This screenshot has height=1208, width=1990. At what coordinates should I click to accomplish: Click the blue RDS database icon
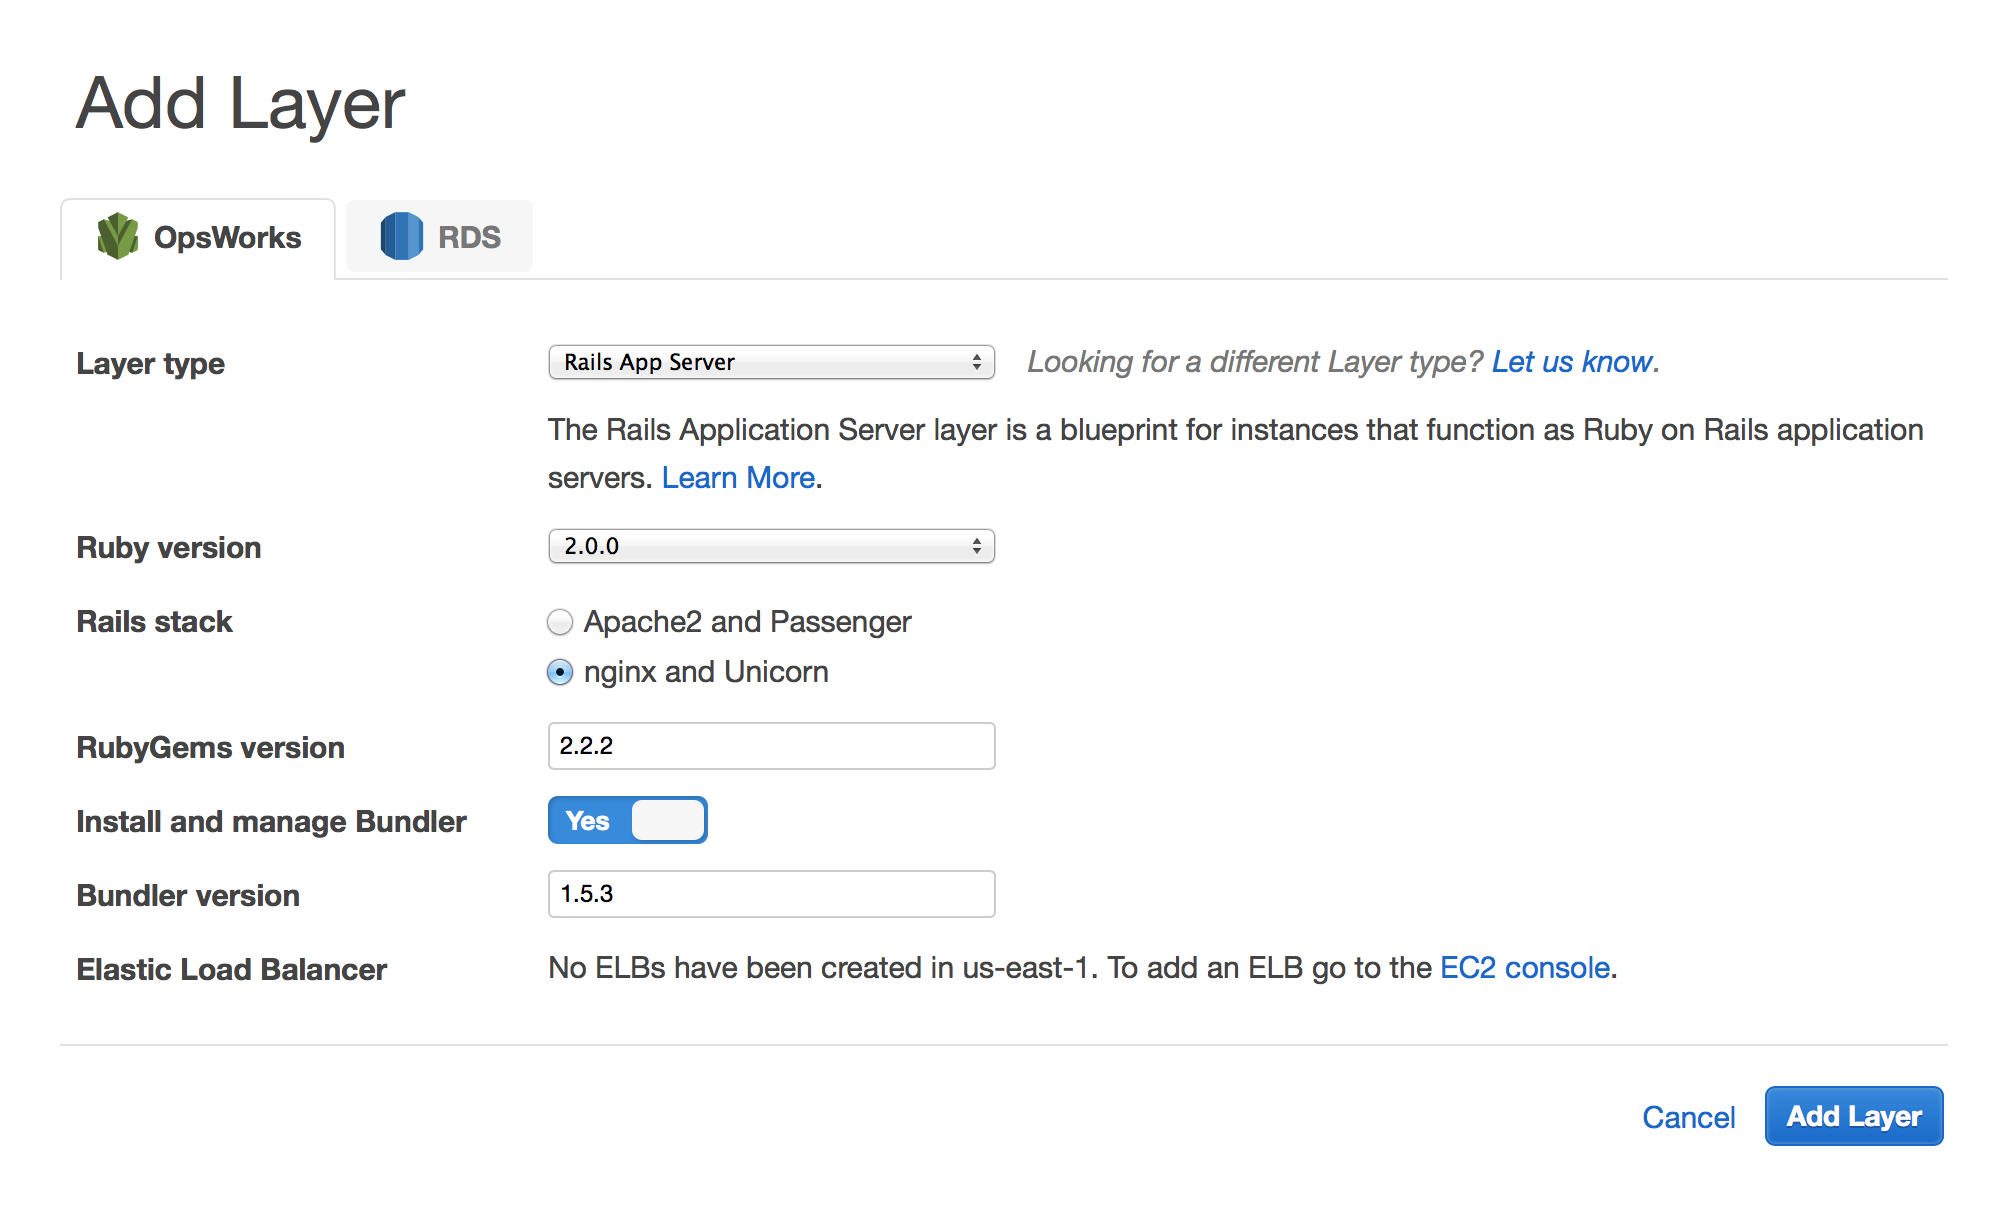coord(401,236)
